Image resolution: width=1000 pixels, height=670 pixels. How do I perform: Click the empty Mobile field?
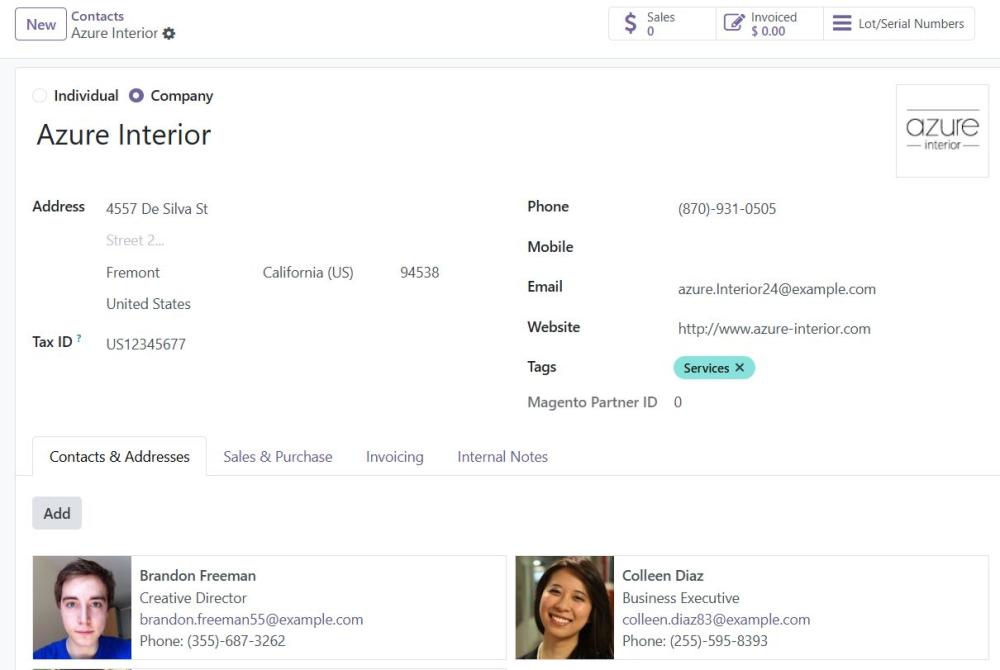[829, 249]
